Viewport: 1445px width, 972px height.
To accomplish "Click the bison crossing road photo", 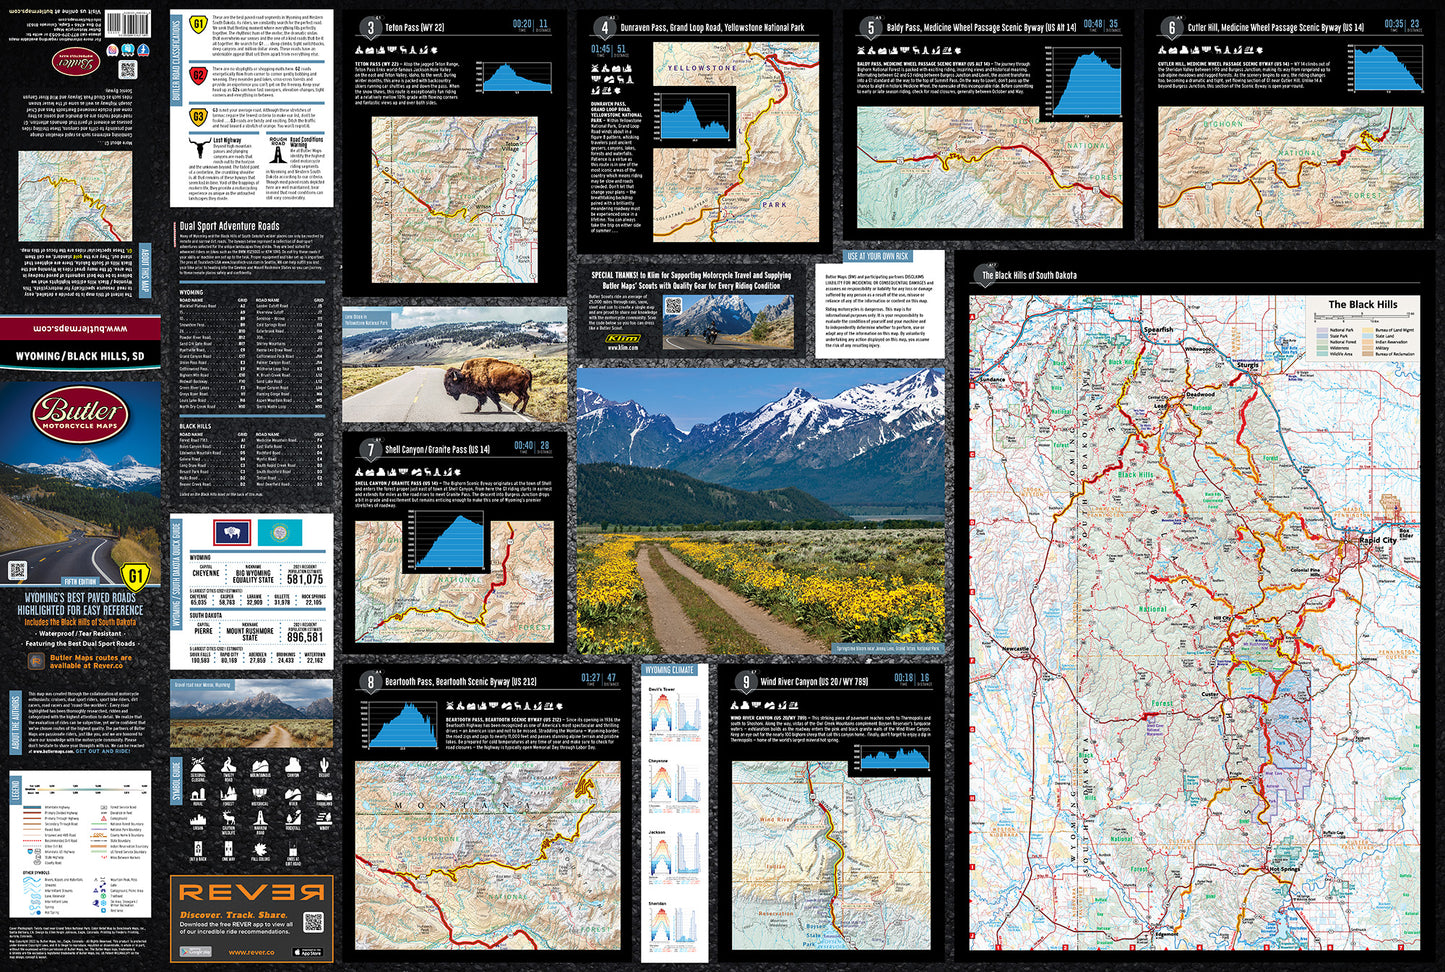I will click(454, 364).
